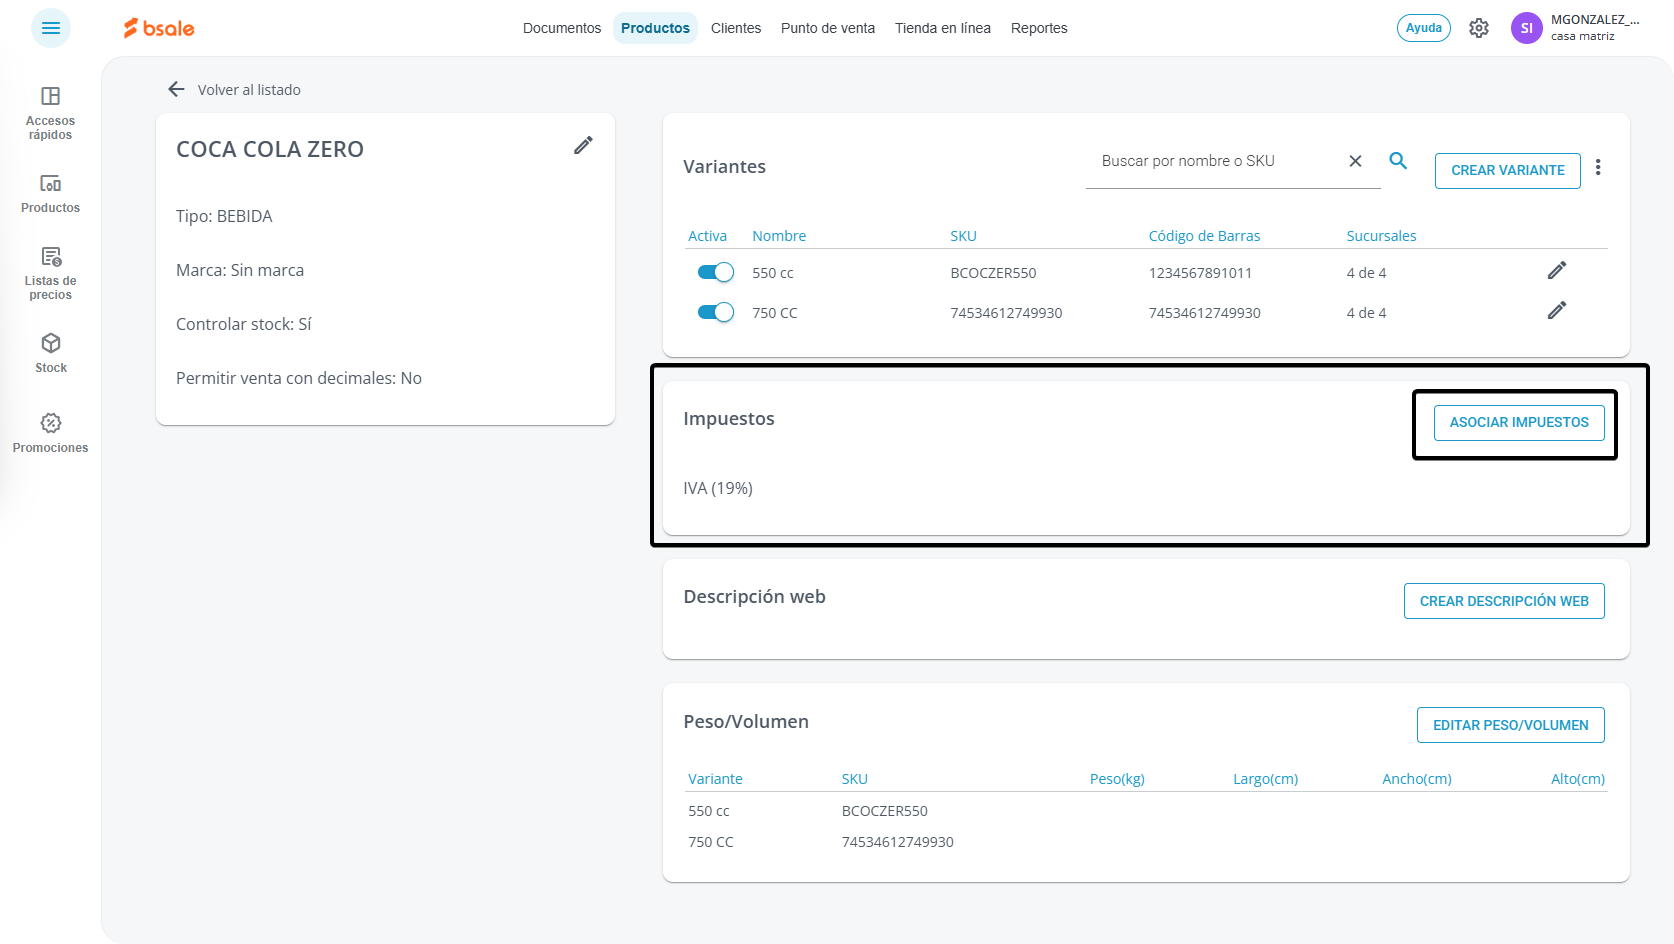This screenshot has height=944, width=1674.
Task: Open the settings gear icon
Action: [x=1479, y=28]
